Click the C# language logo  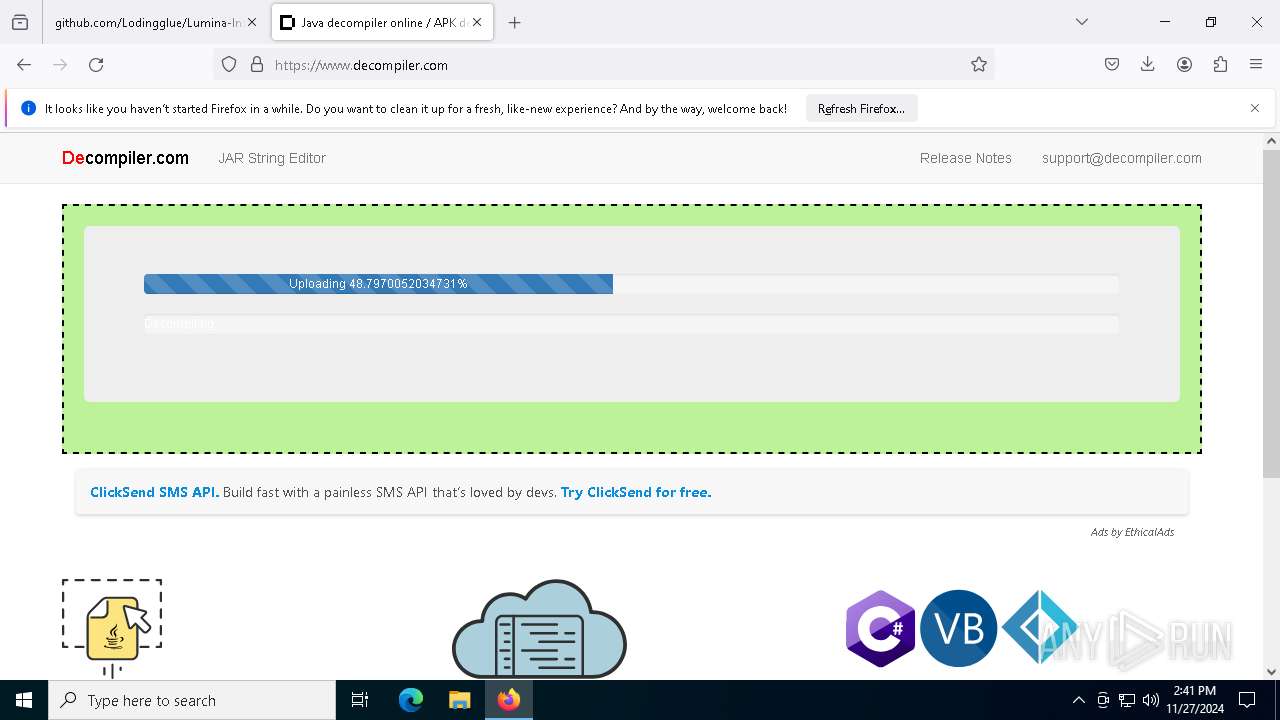(x=881, y=629)
